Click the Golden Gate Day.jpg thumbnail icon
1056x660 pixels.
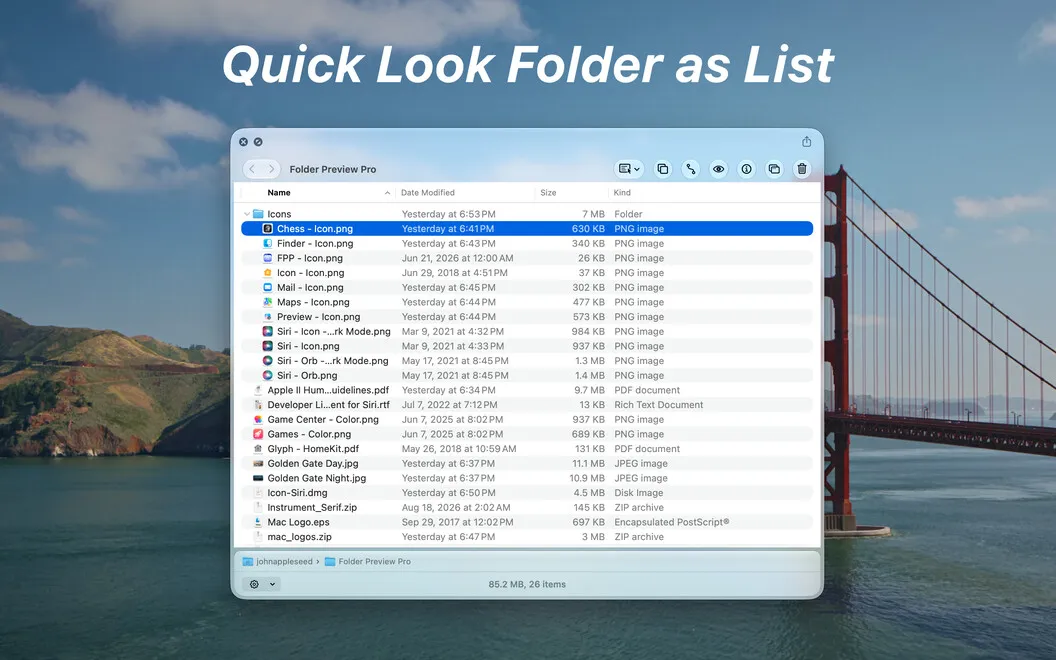tap(258, 463)
